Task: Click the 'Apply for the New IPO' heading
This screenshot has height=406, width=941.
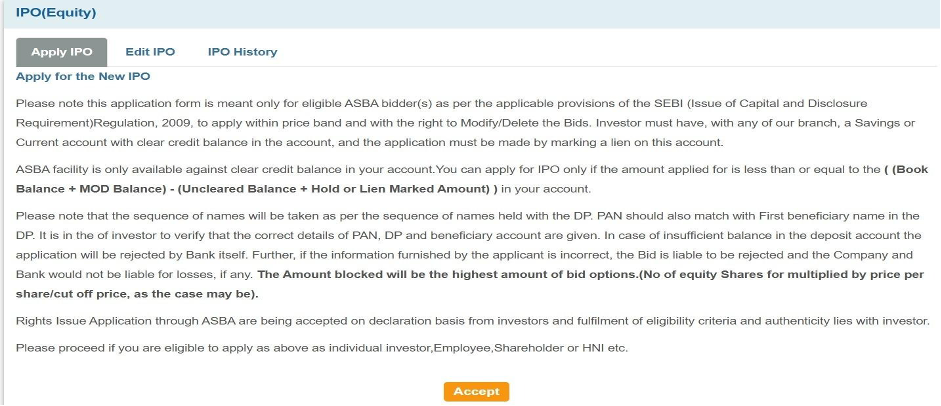Action: 83,76
